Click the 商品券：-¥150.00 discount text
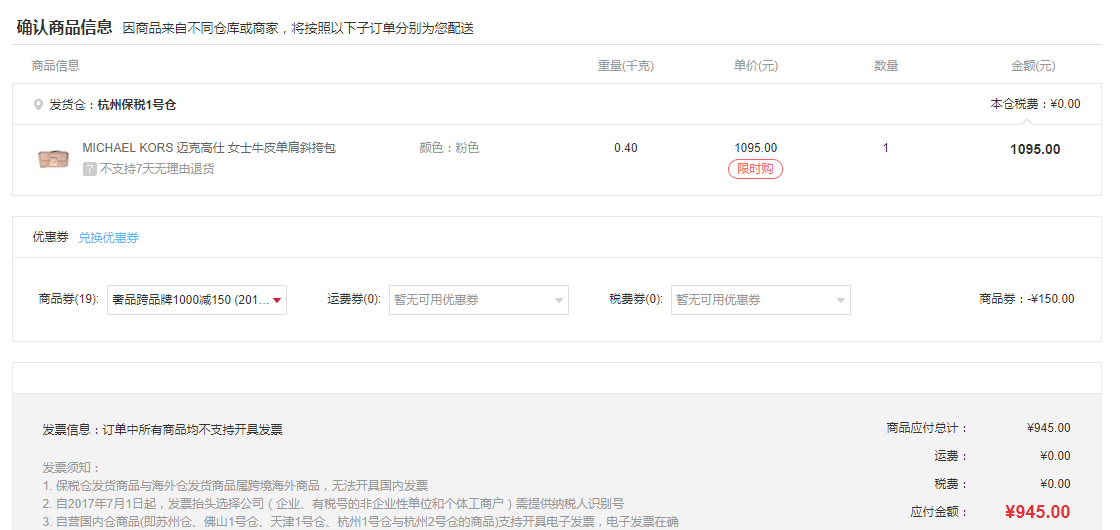 click(x=1026, y=299)
